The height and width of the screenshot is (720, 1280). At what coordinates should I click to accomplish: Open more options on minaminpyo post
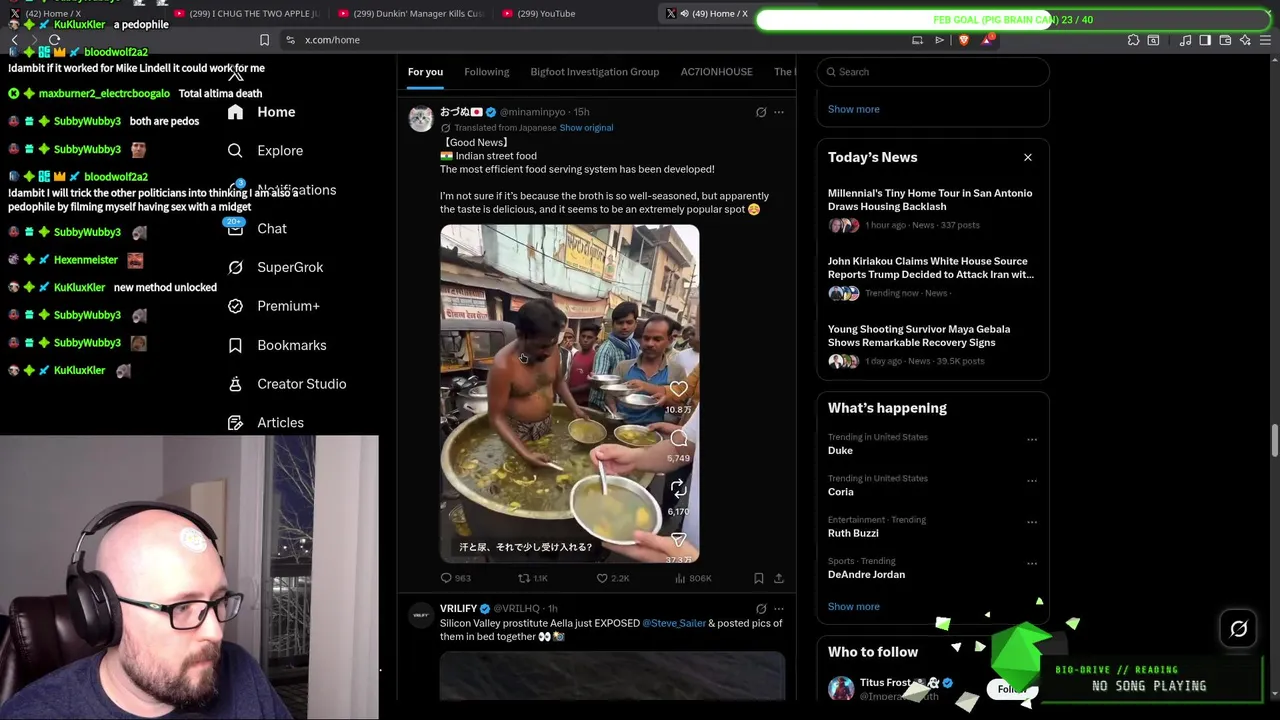pos(779,112)
